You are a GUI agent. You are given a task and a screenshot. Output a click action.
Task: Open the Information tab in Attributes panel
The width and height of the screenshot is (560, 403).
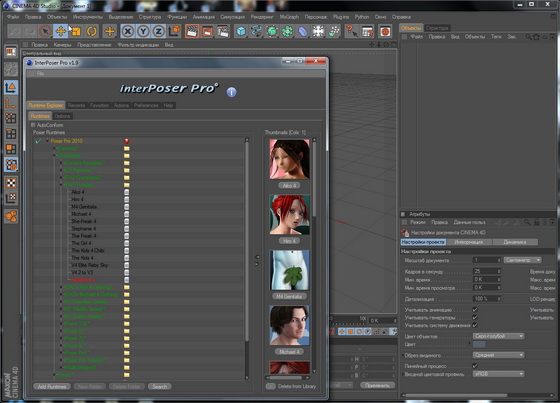469,242
